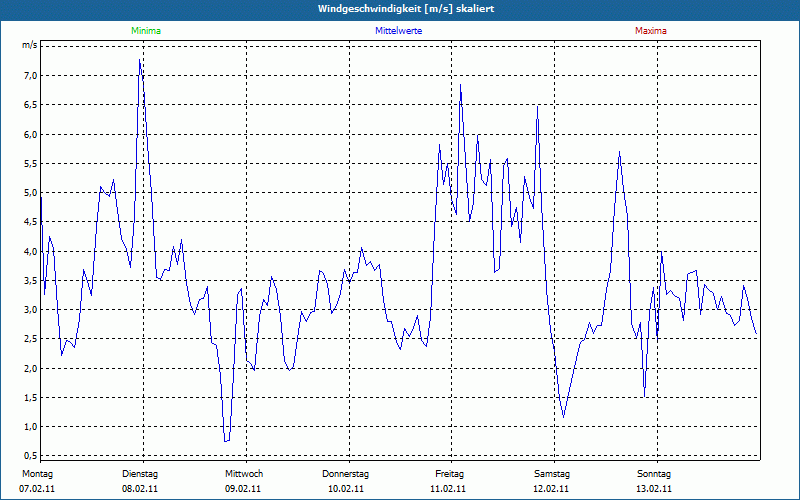Click the 5,5 y-axis value
Image resolution: width=800 pixels, height=500 pixels.
pyautogui.click(x=30, y=163)
